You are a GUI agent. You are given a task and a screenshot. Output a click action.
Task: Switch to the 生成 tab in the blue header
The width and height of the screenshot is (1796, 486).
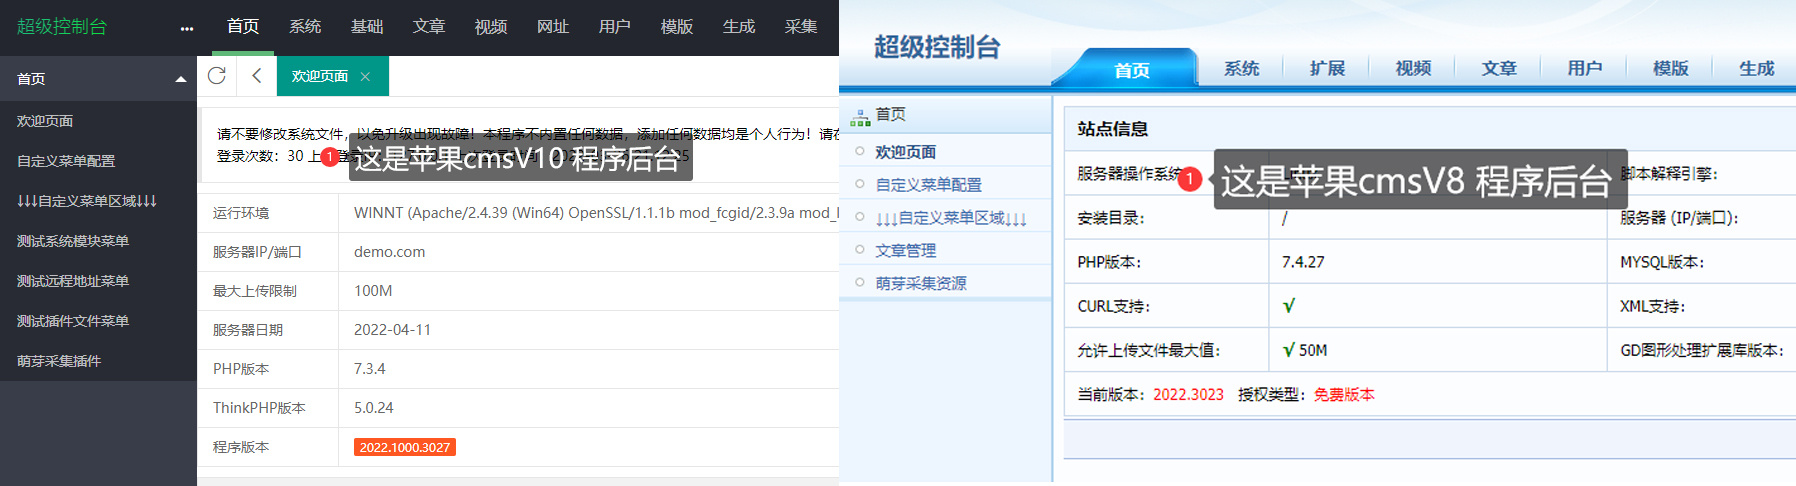click(1756, 68)
